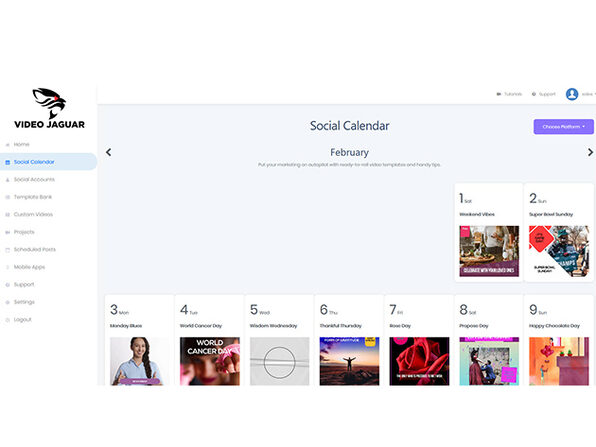Screen dimensions: 596x447
Task: Go to the previous month with the left arrow
Action: coord(109,152)
